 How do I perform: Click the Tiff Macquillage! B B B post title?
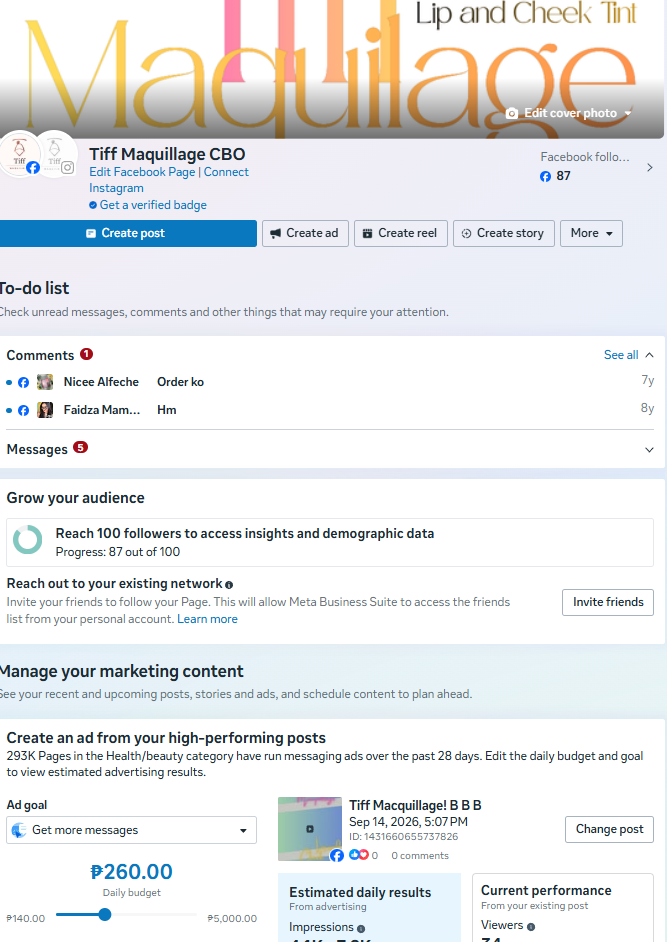[x=415, y=806]
